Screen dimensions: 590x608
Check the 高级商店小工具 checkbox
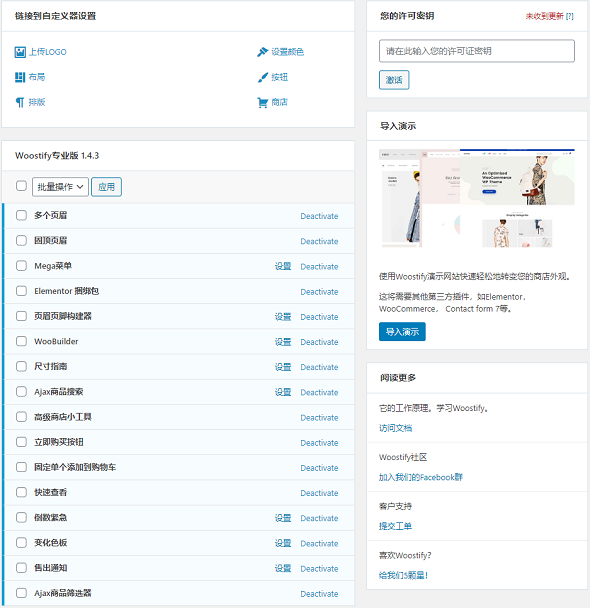coord(21,417)
